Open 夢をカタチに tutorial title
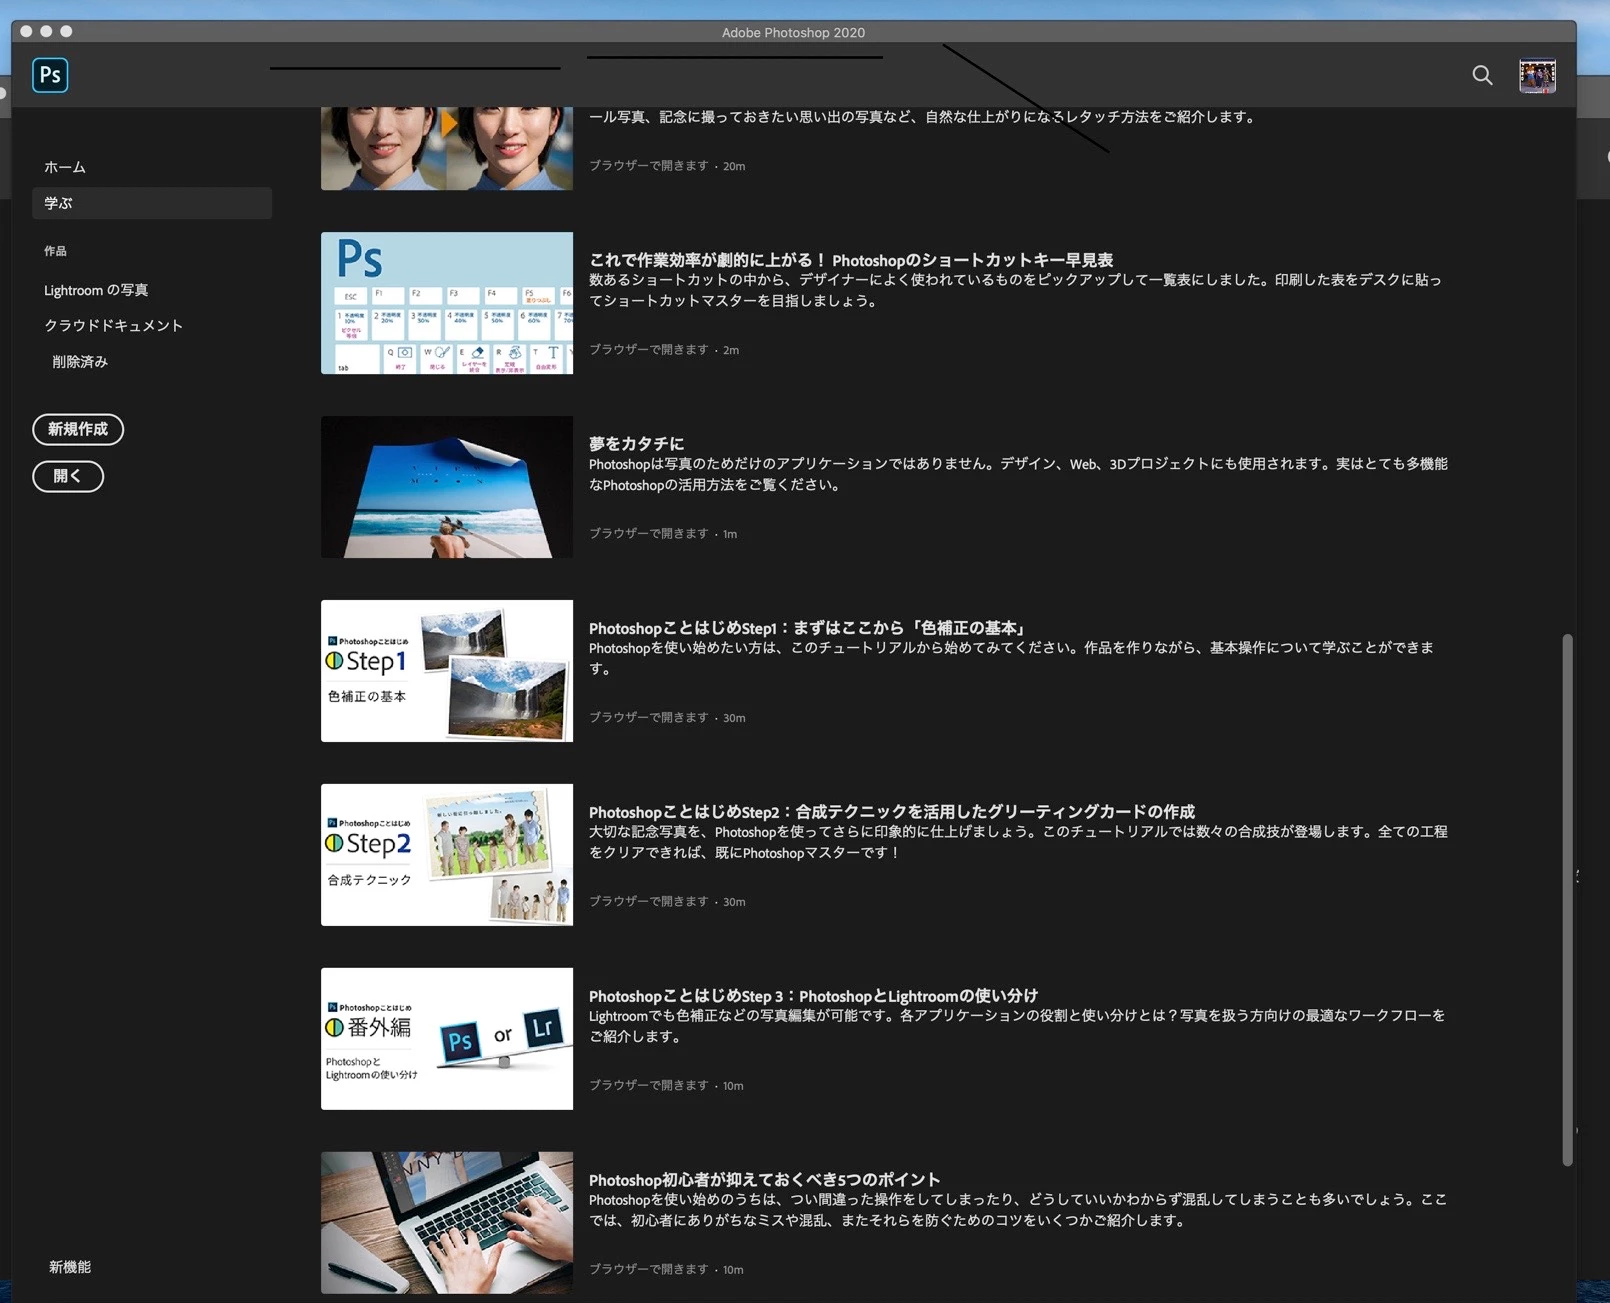 [637, 444]
